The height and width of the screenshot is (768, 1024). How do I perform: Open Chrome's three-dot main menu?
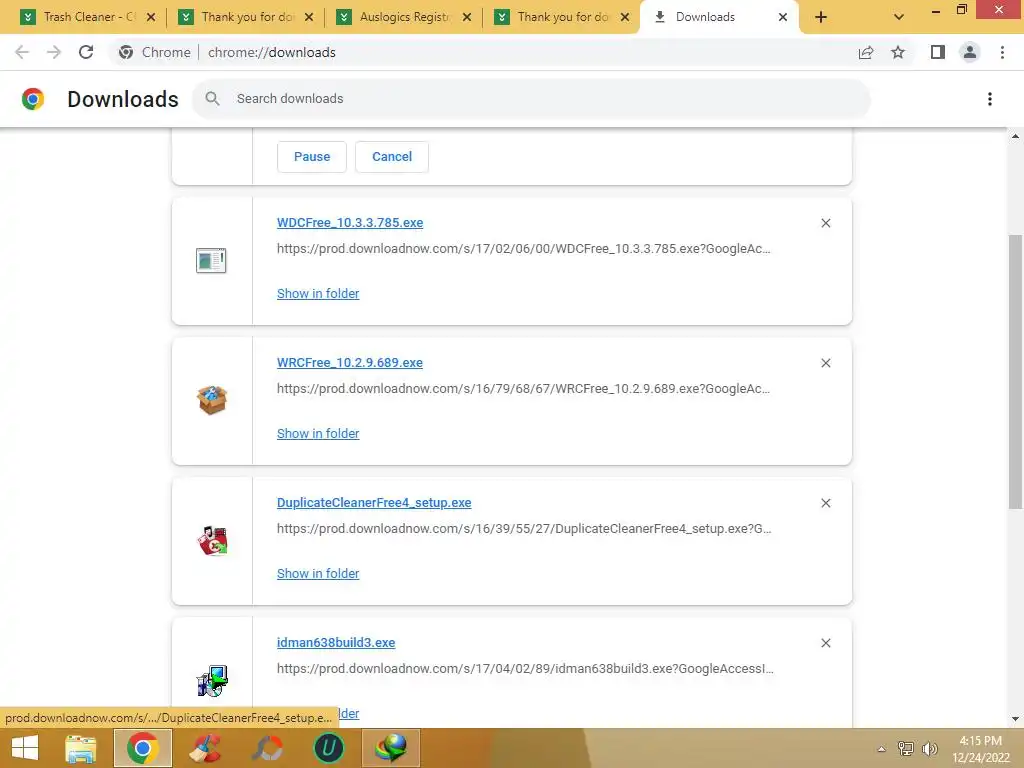coord(1002,52)
